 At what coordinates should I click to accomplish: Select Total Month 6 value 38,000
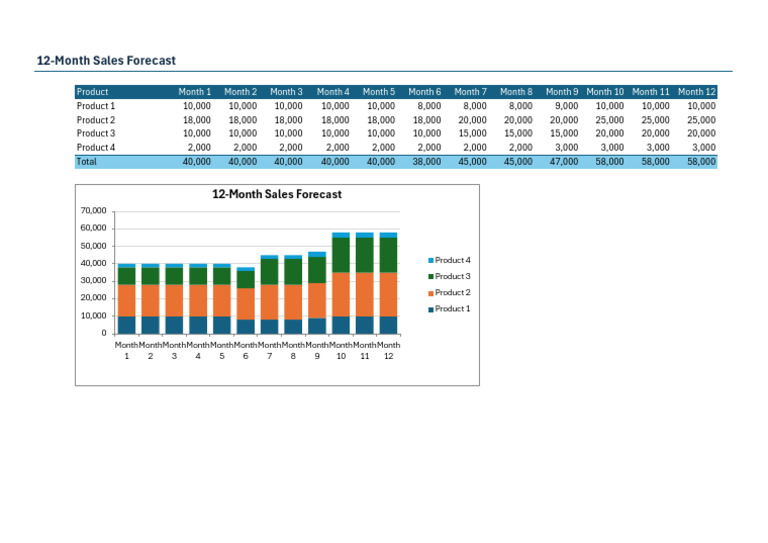coord(427,162)
